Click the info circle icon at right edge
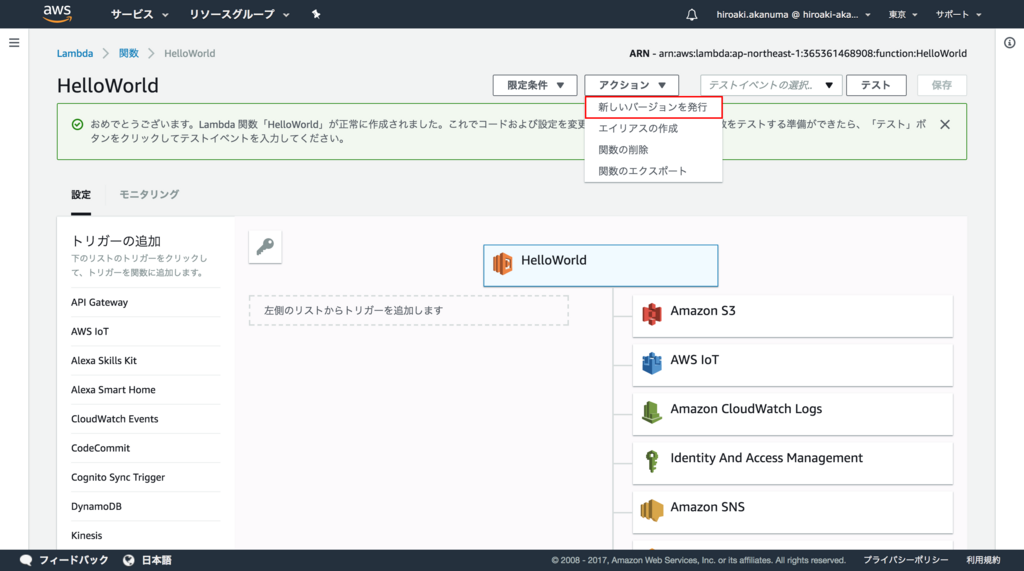1024x571 pixels. (1010, 43)
